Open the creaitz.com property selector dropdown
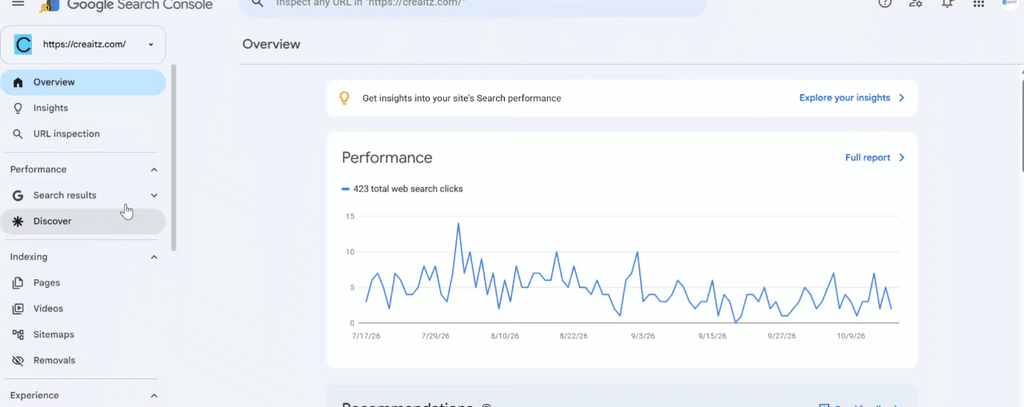This screenshot has width=1024, height=407. click(x=83, y=44)
